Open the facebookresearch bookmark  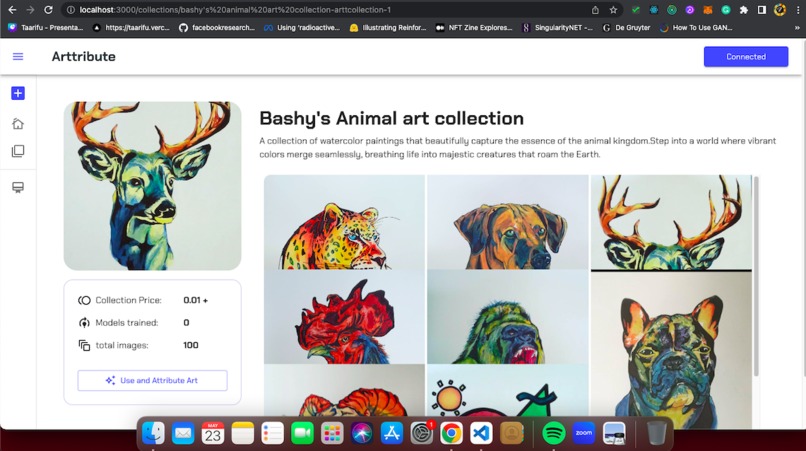pos(216,28)
